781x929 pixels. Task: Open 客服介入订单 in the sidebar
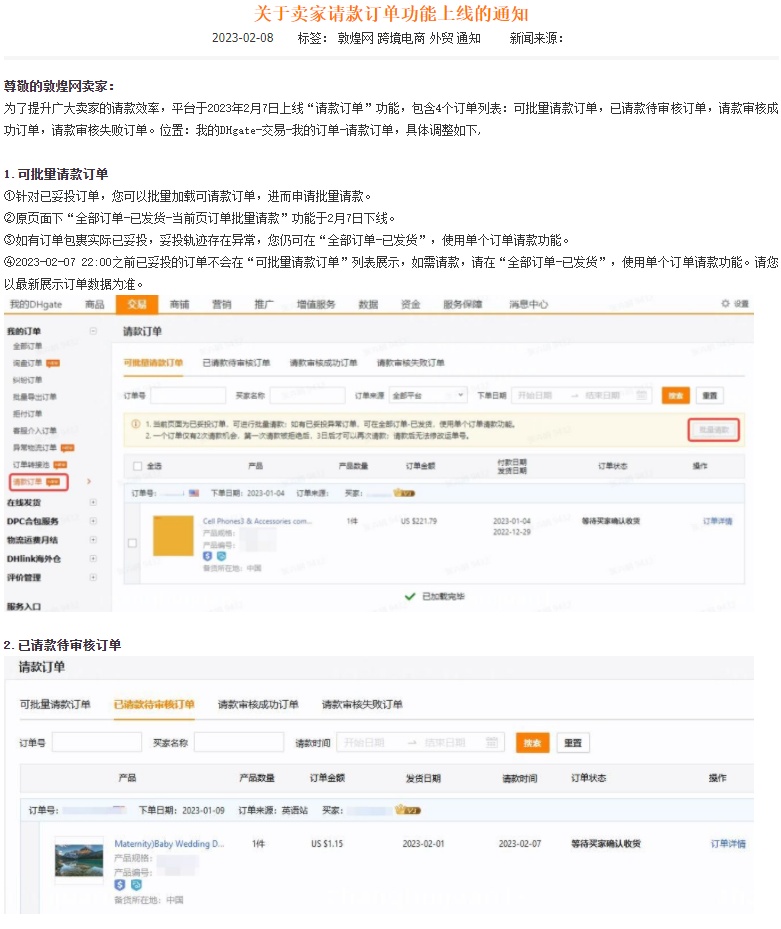point(34,431)
